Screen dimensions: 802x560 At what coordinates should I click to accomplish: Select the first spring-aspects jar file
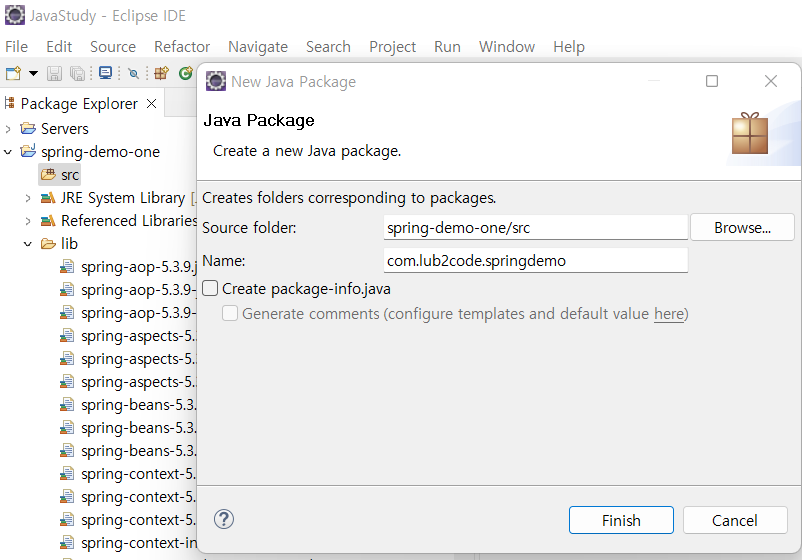tap(128, 336)
